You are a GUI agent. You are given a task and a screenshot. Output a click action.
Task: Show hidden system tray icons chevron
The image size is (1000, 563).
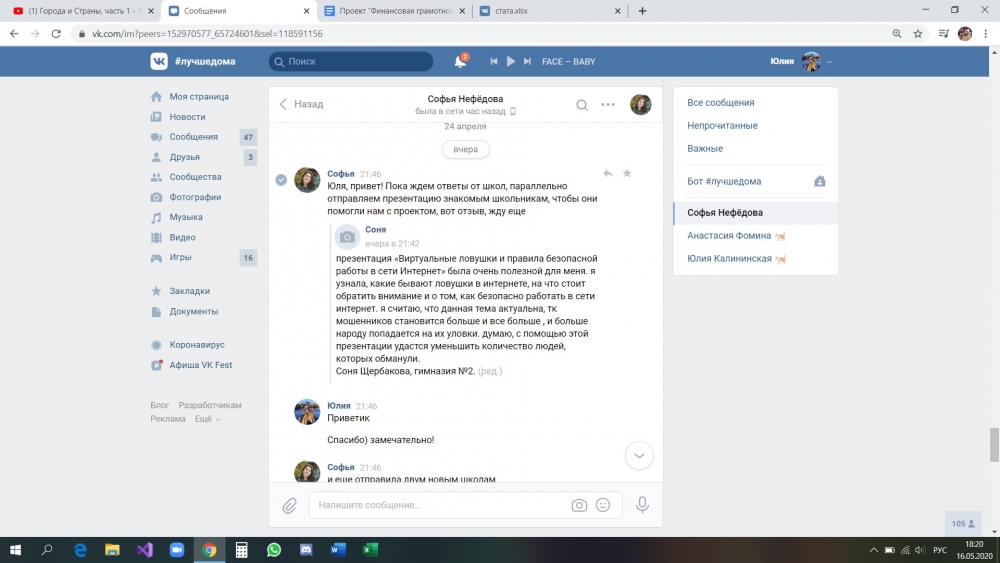[x=874, y=550]
